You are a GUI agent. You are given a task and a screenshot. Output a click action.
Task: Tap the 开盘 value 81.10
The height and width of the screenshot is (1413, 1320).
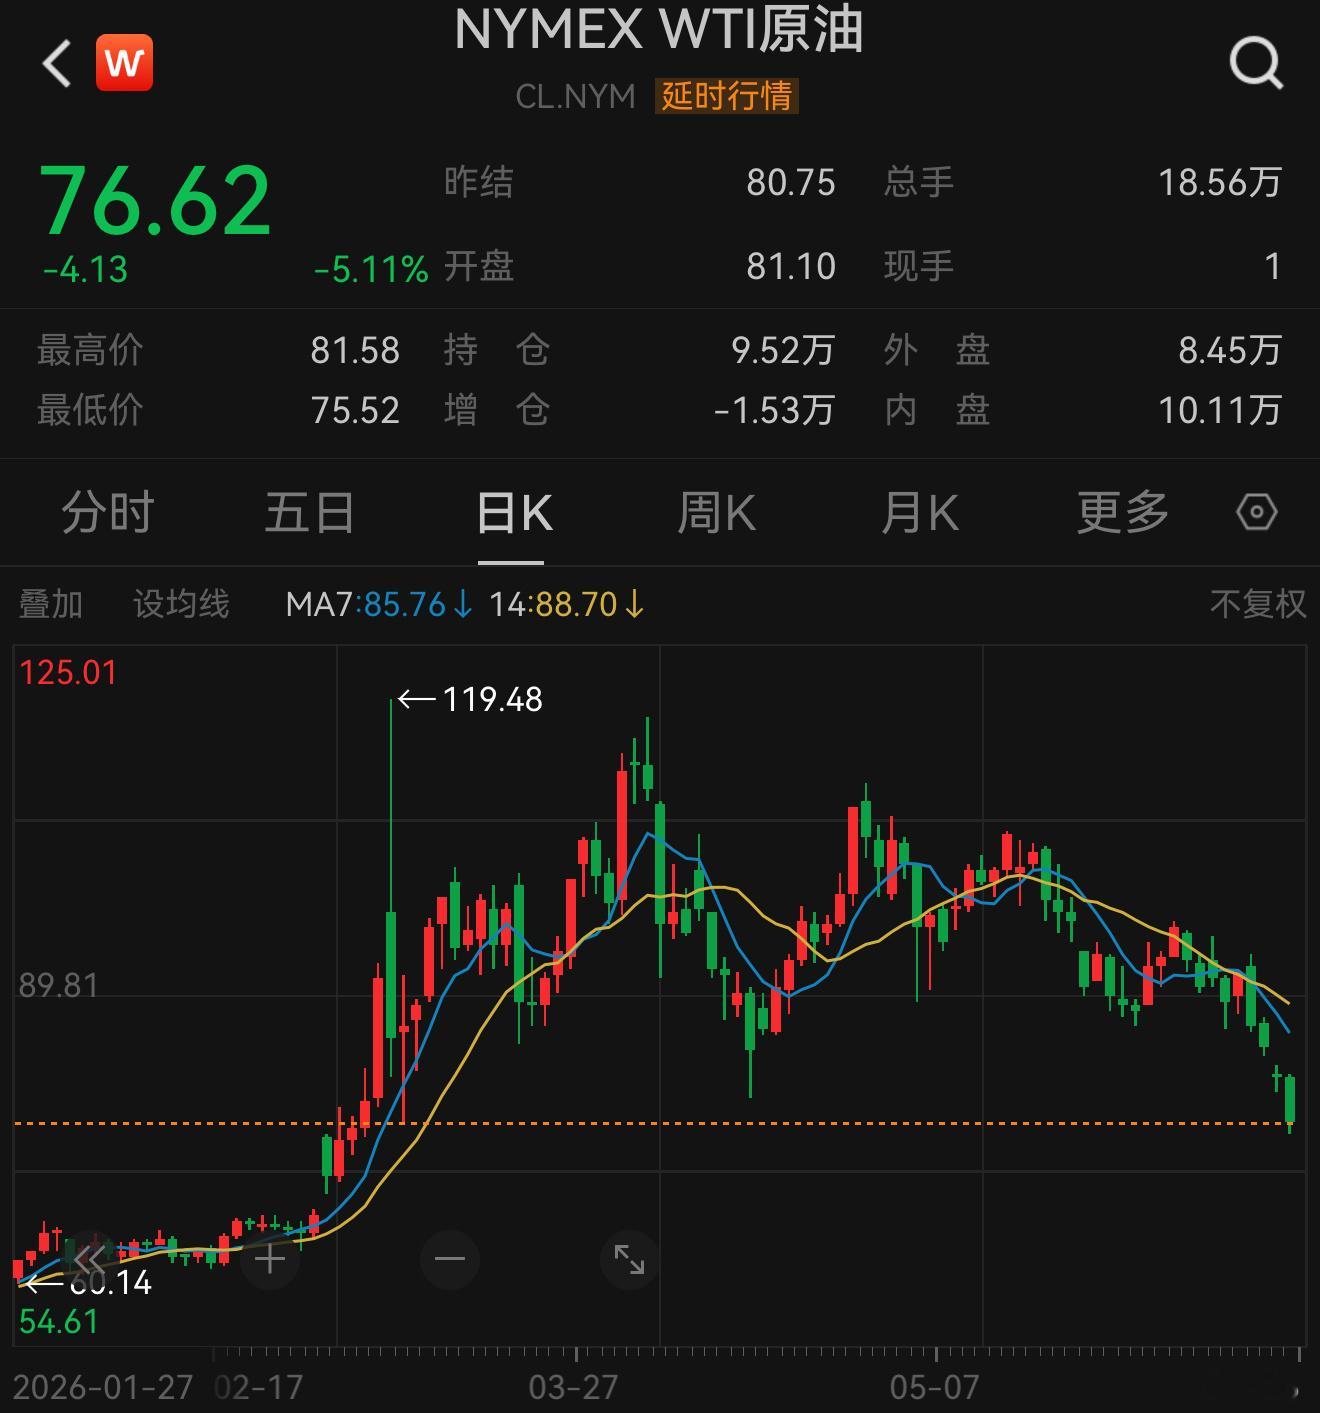tap(790, 266)
